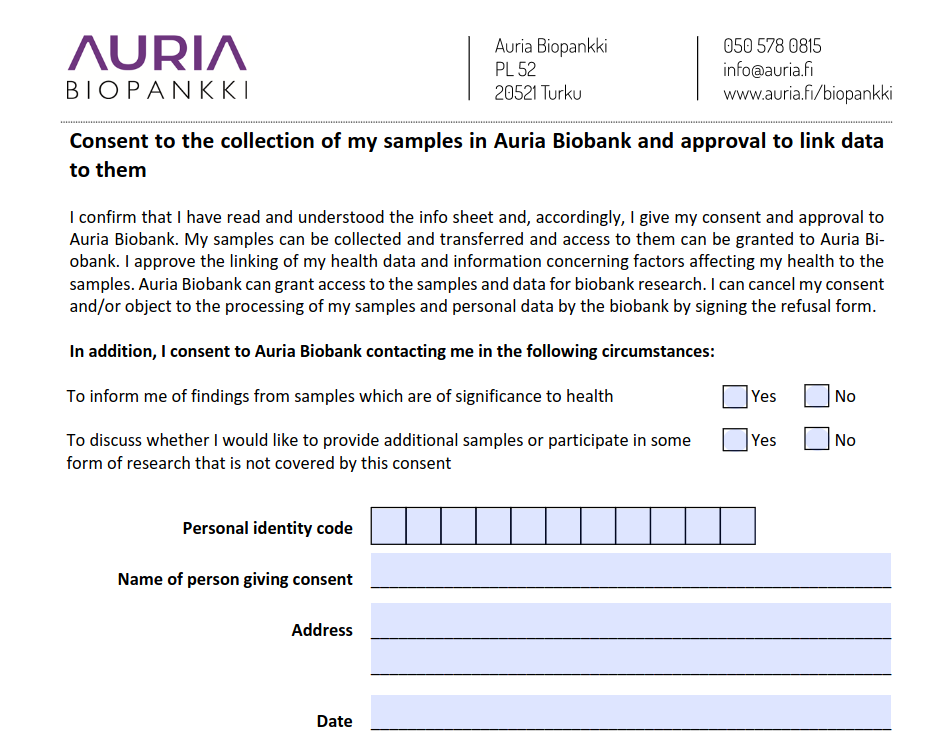This screenshot has height=739, width=948.
Task: Open the www.auria.fi/biopankki website link
Action: coord(807,93)
